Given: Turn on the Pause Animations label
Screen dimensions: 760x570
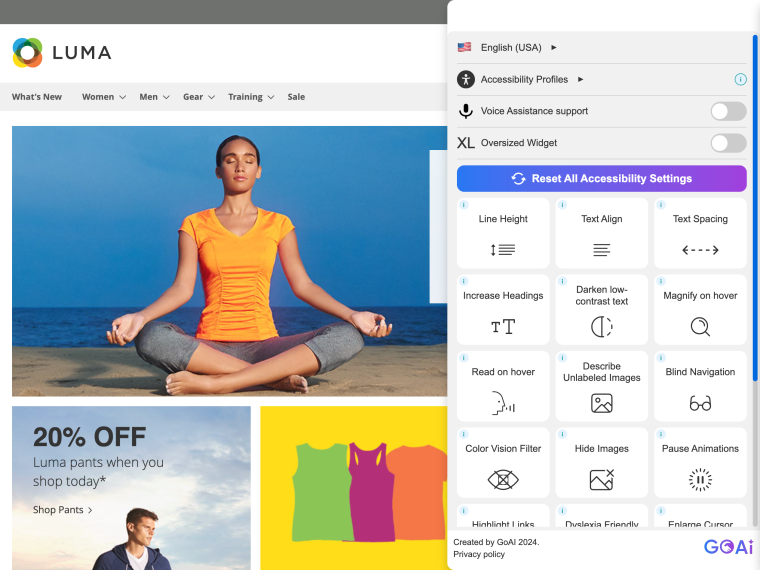Looking at the screenshot, I should (700, 448).
